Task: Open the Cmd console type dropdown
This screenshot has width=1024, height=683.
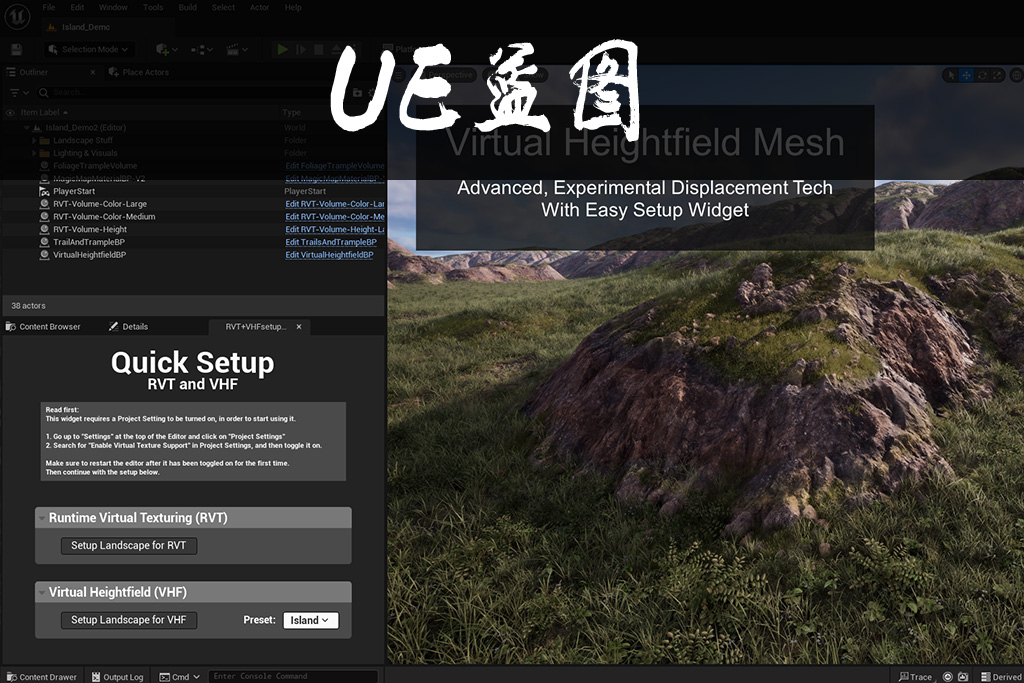Action: (180, 676)
